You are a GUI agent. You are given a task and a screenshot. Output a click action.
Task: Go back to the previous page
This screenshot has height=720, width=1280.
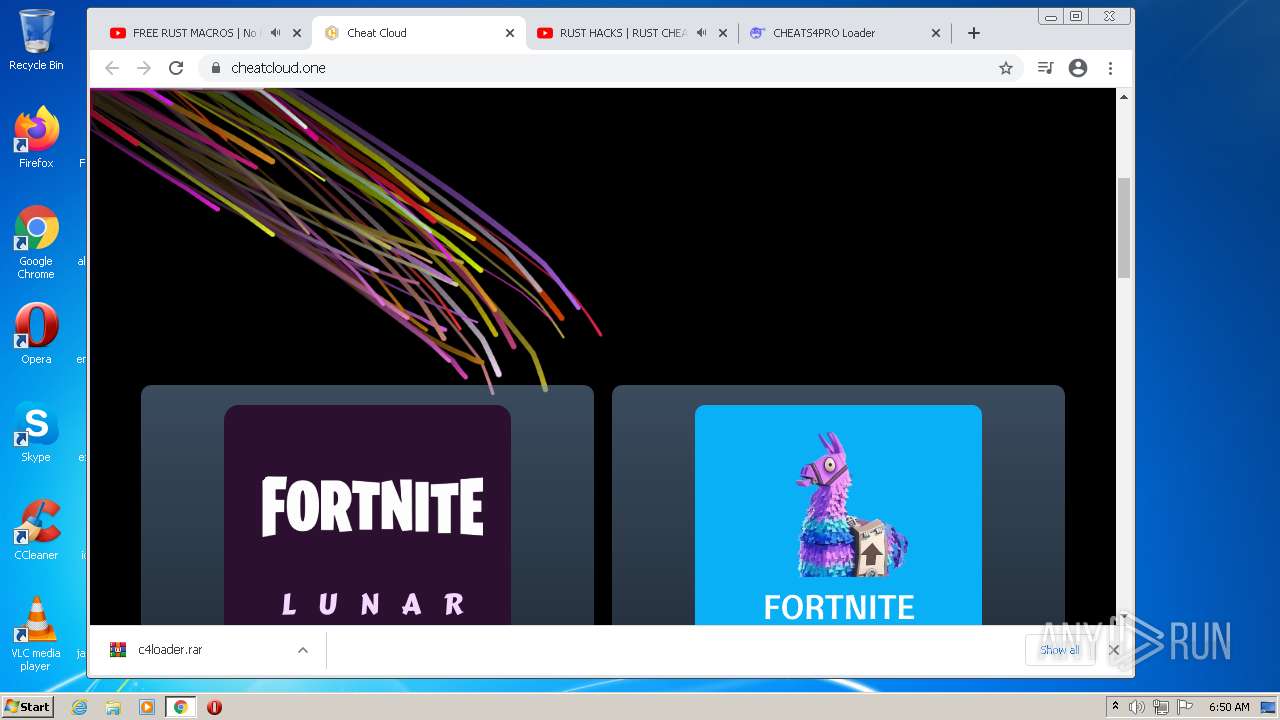[112, 68]
